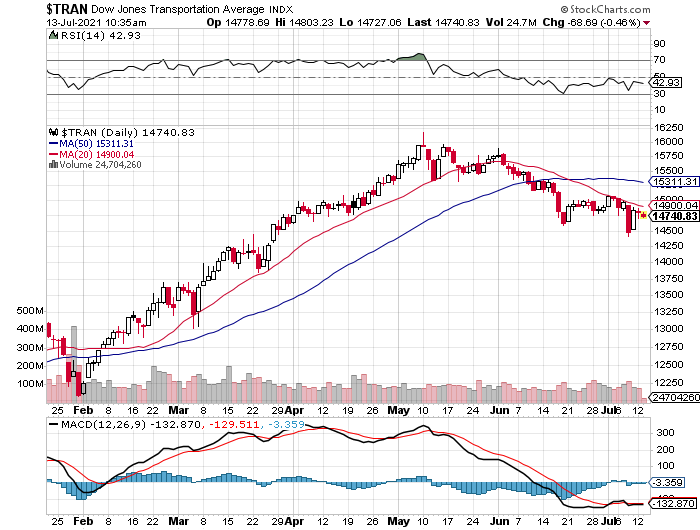Click the 14740.83 current price tag

point(672,215)
